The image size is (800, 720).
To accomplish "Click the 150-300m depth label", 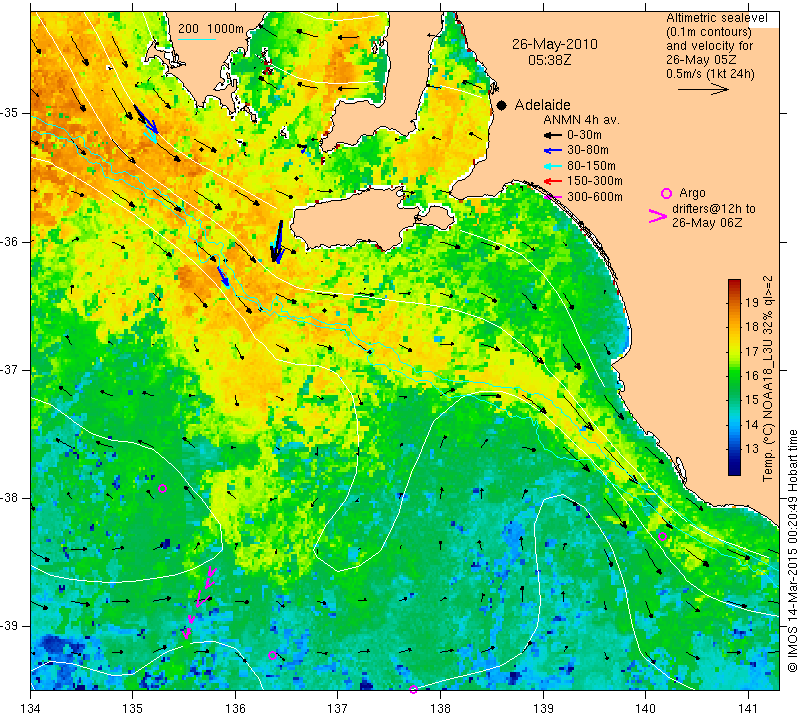I will 595,181.
